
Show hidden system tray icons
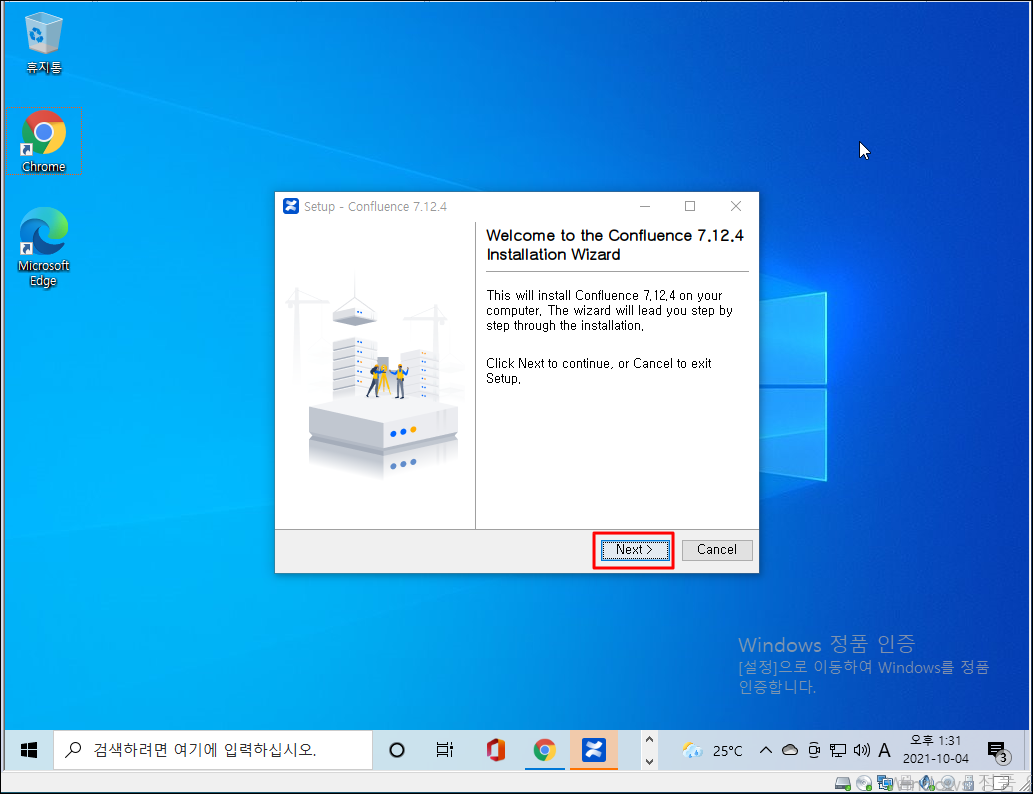(x=766, y=750)
